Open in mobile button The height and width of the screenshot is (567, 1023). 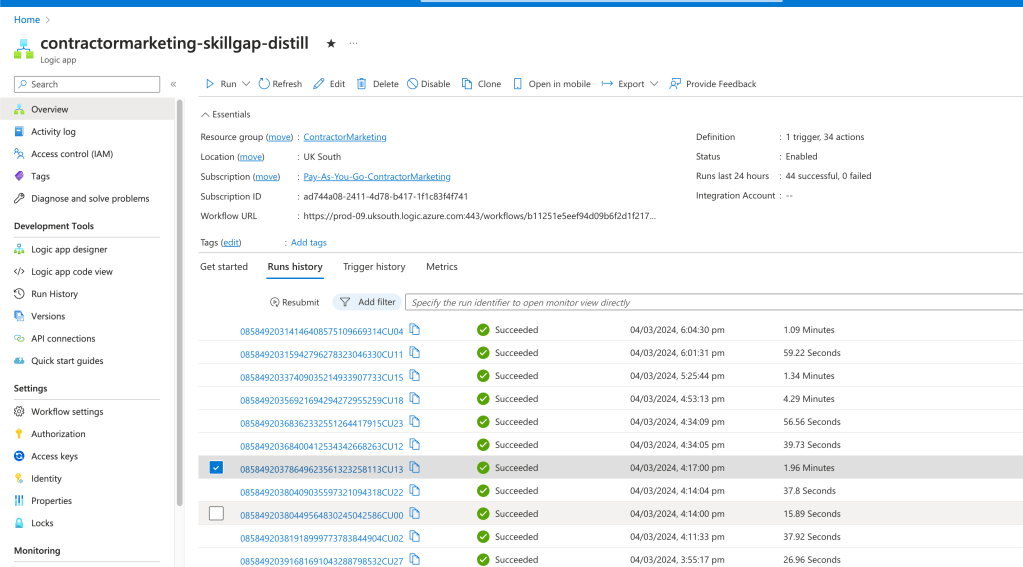point(552,84)
